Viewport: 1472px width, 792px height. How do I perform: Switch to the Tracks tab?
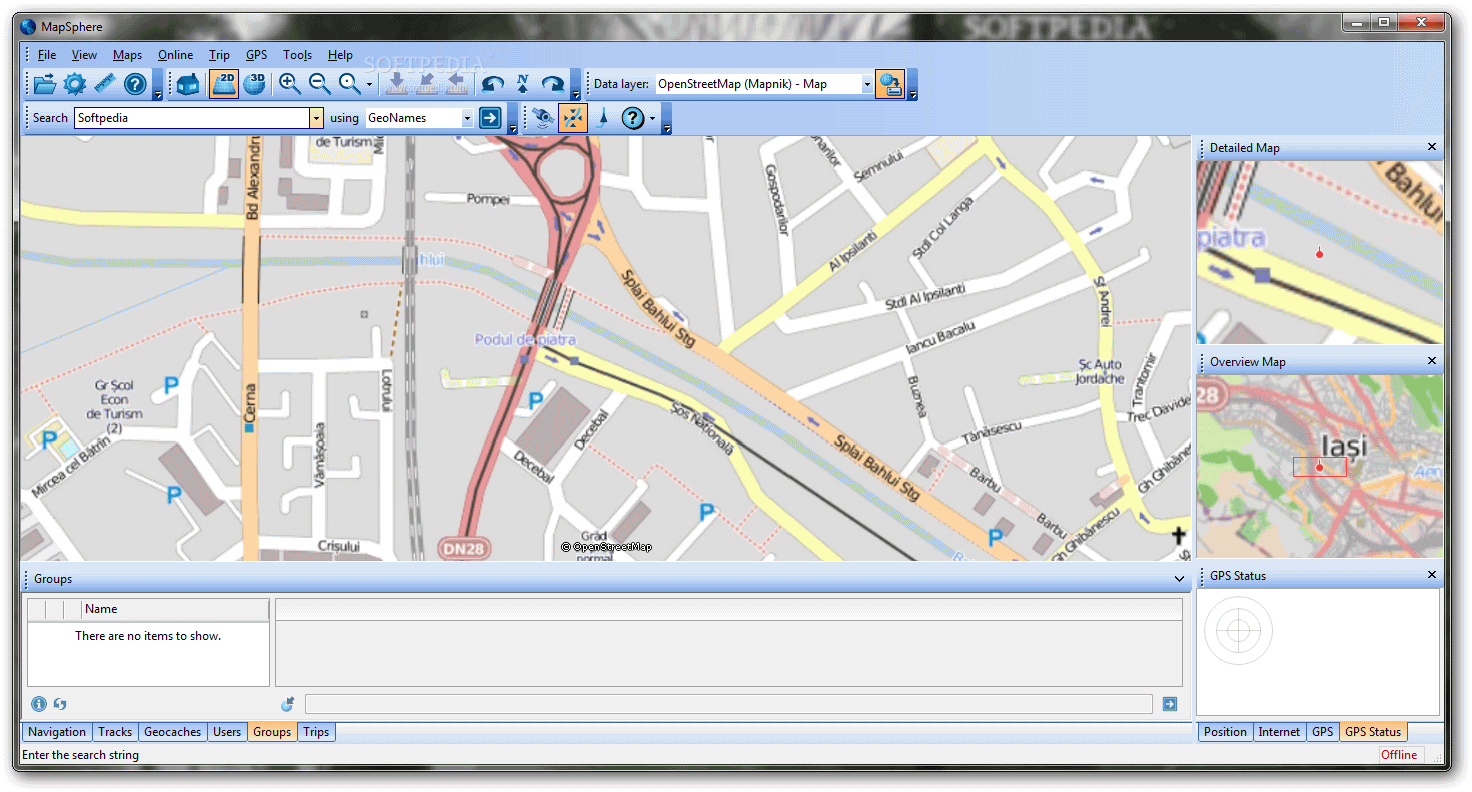115,732
